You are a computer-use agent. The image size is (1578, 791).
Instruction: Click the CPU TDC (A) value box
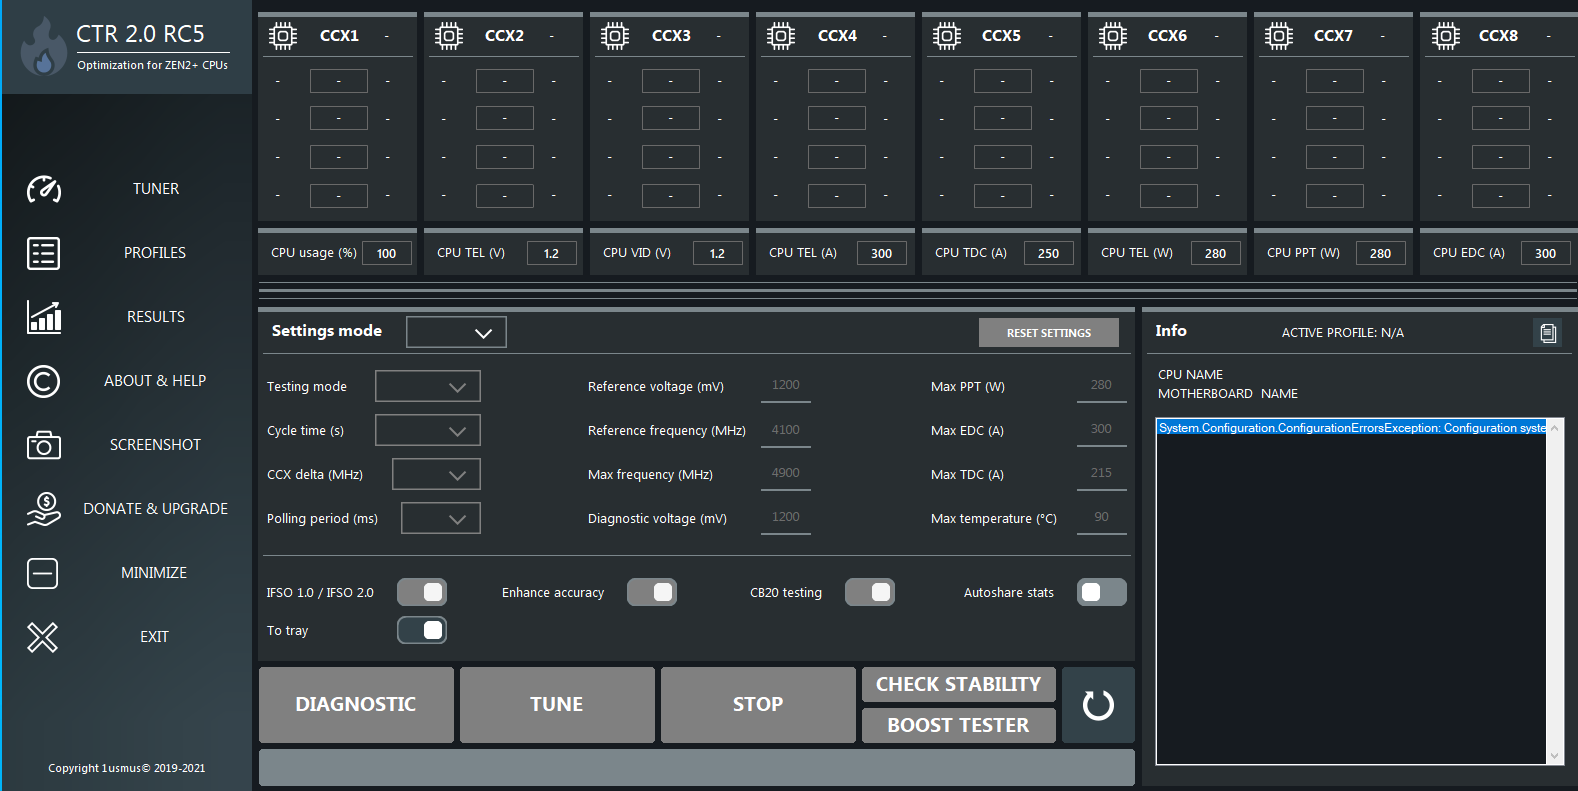pos(1049,253)
